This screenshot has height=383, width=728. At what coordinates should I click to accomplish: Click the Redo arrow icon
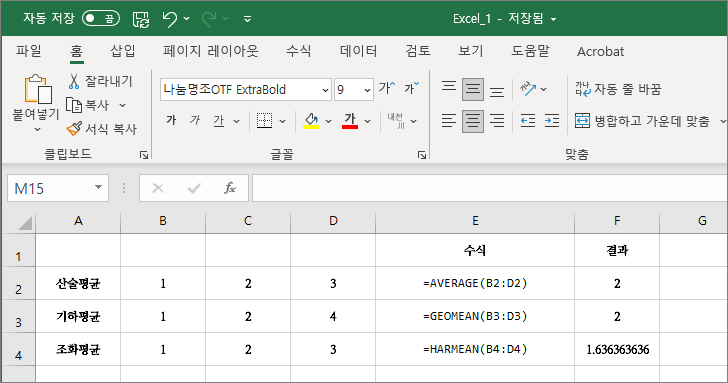pyautogui.click(x=209, y=19)
